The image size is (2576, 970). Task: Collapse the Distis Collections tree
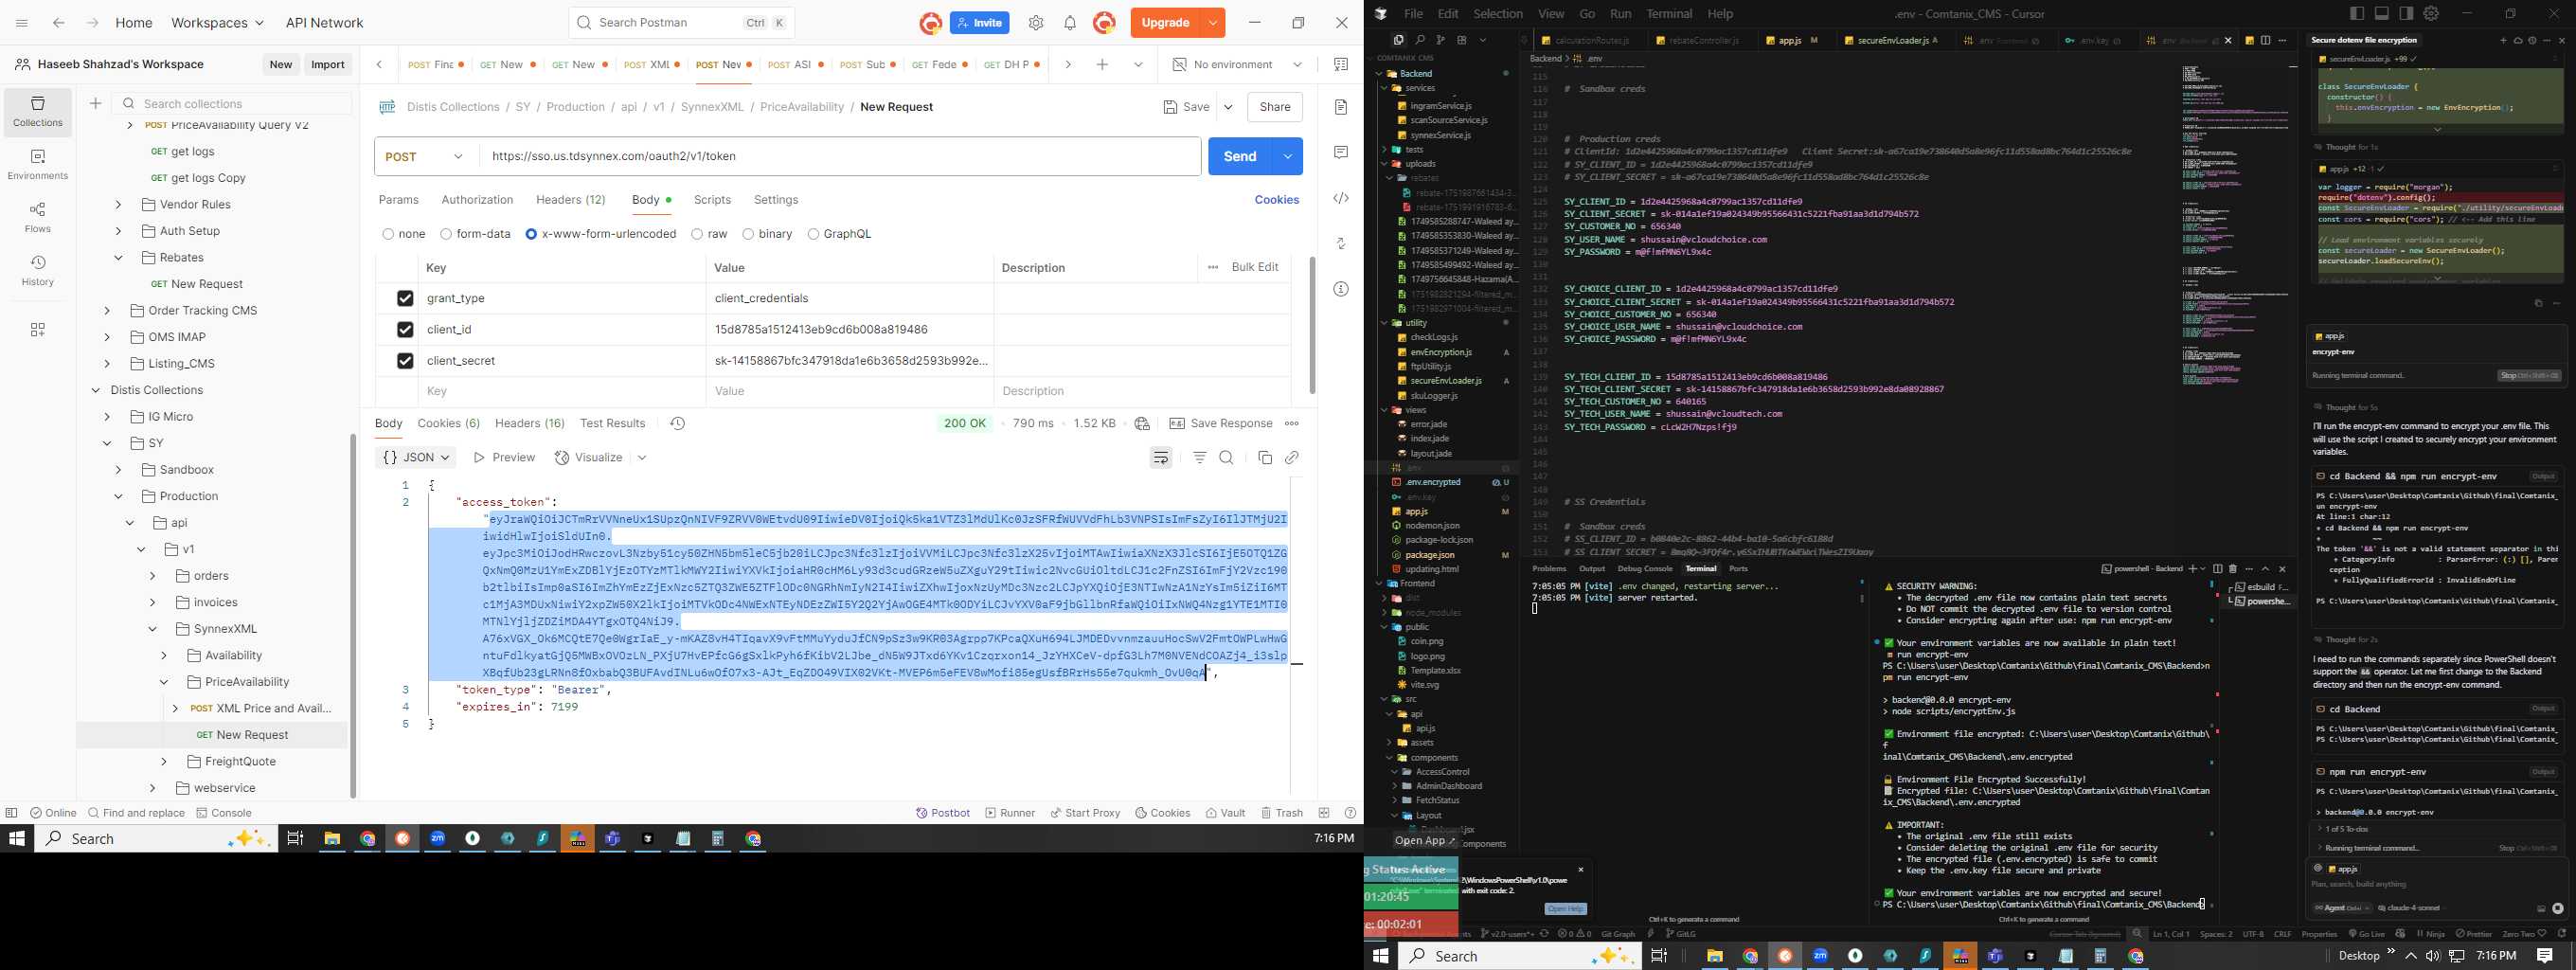pos(96,390)
